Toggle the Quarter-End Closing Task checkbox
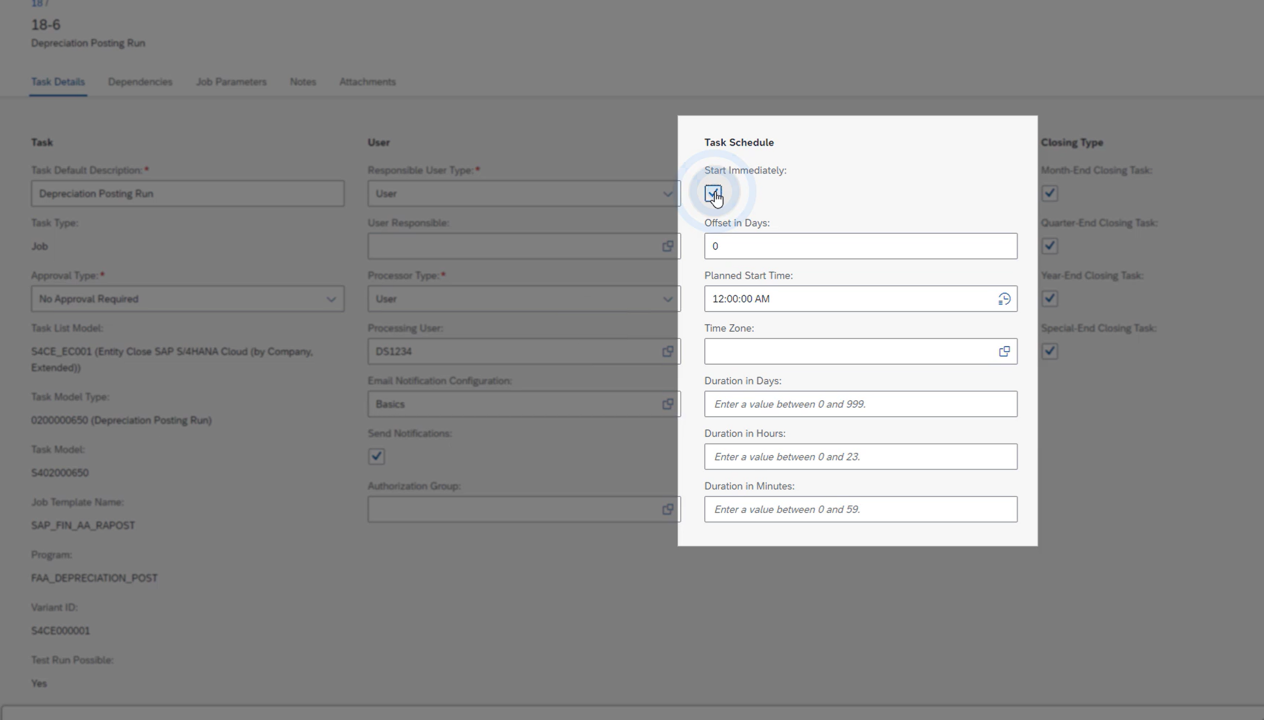The height and width of the screenshot is (720, 1264). click(1049, 246)
